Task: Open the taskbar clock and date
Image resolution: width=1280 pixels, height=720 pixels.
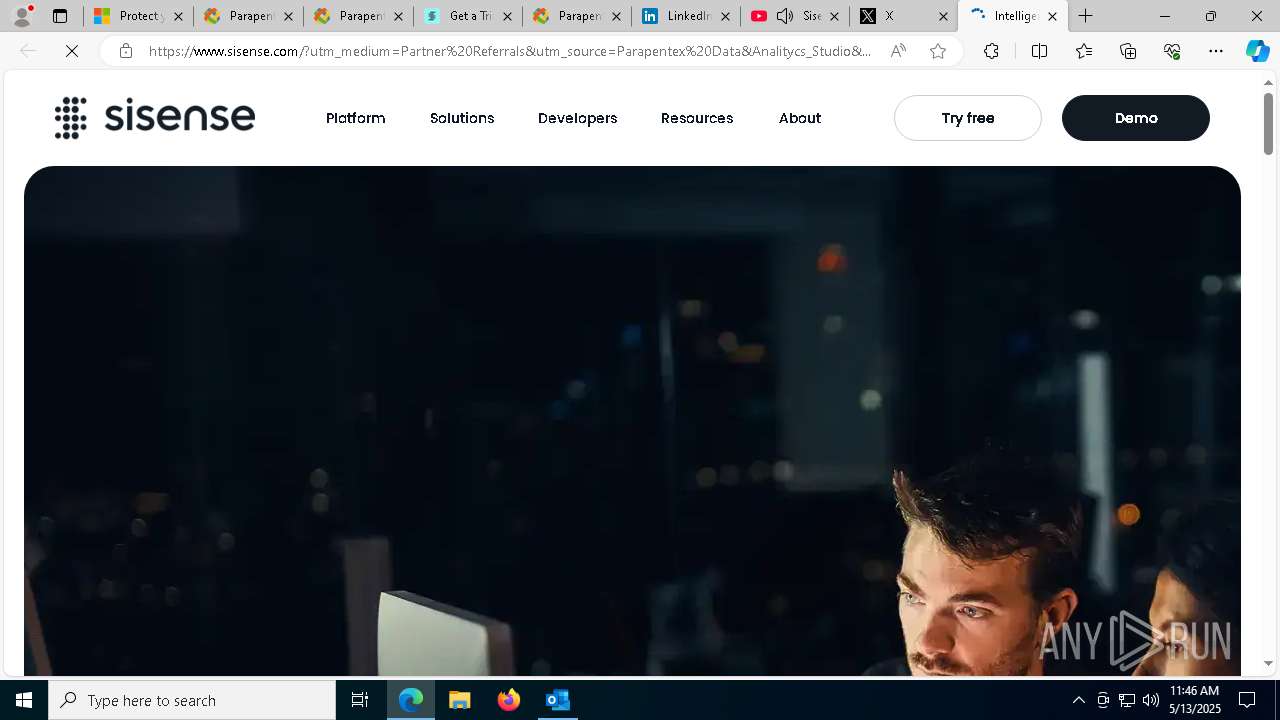Action: [x=1195, y=700]
